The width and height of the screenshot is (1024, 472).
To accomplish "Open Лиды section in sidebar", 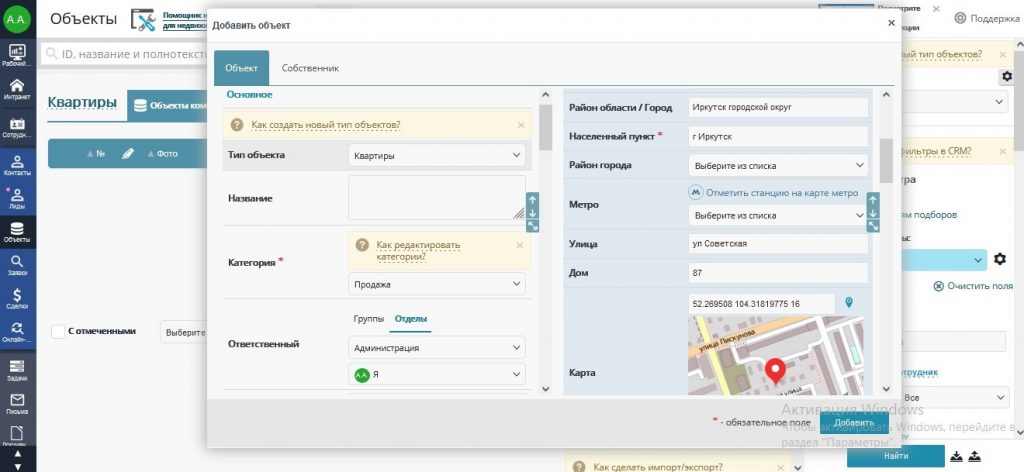I will (17, 197).
